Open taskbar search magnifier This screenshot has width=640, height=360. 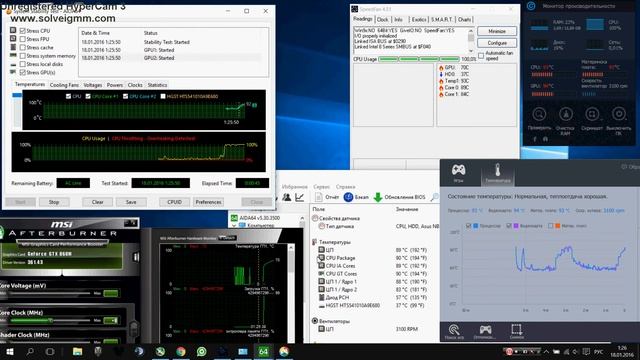[30, 351]
